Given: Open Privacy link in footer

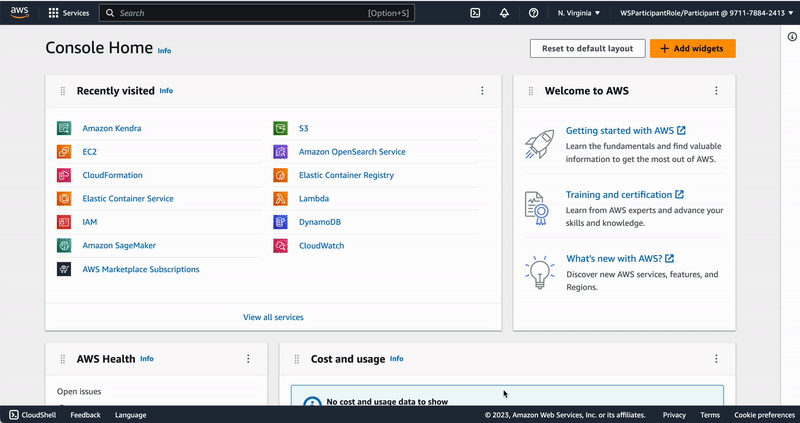Looking at the screenshot, I should tap(674, 415).
